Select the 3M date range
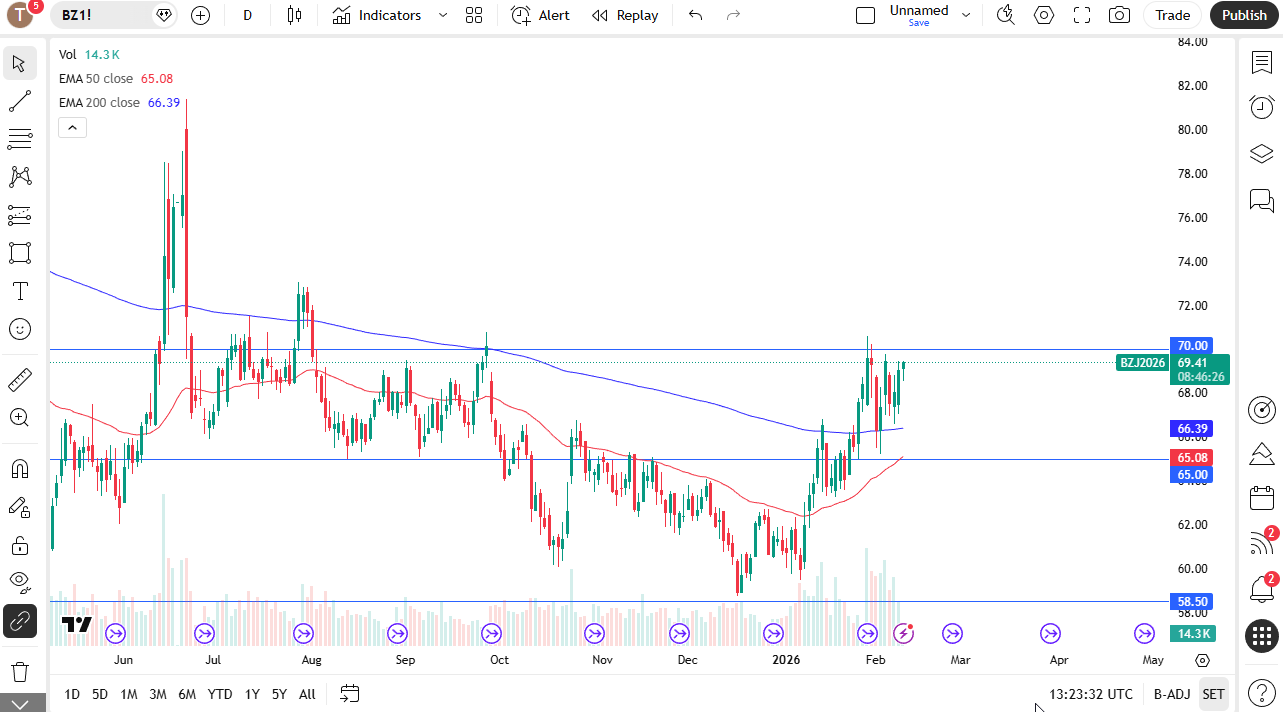Viewport: 1283px width, 712px height. pyautogui.click(x=158, y=694)
